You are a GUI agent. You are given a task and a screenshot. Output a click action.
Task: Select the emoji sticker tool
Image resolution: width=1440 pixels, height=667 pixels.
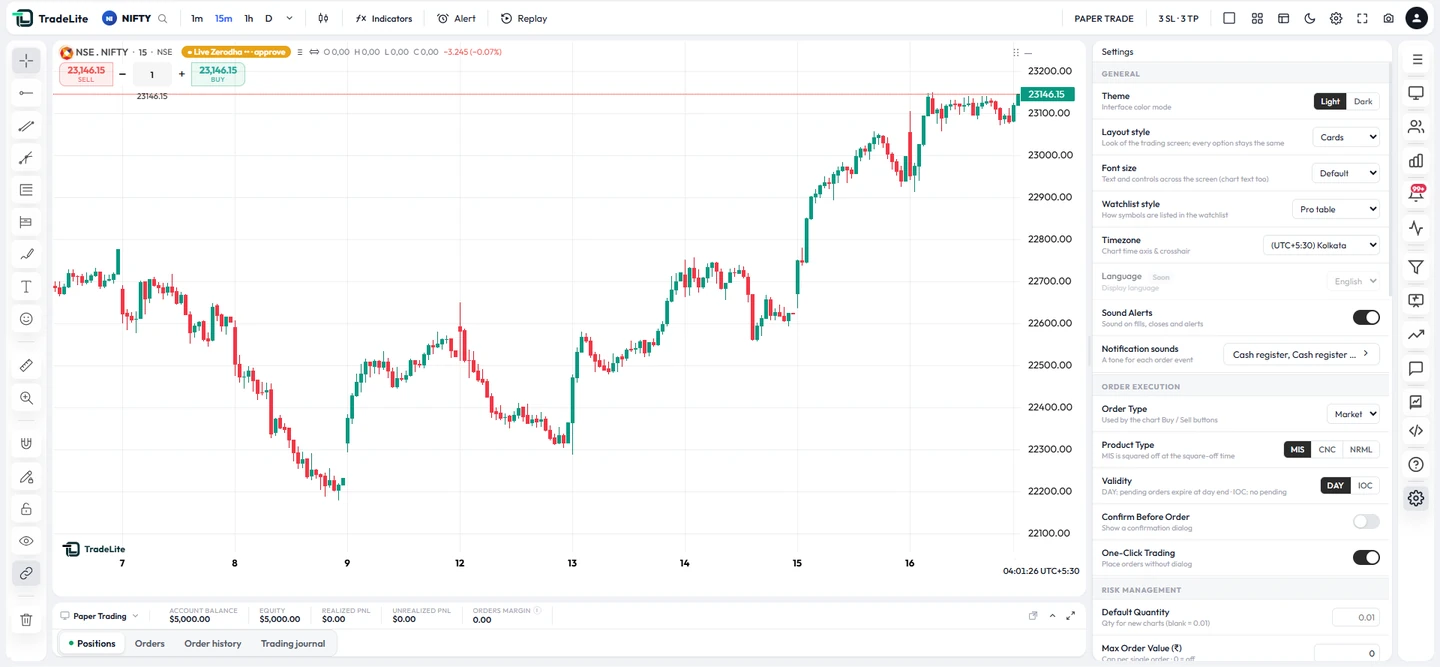pos(27,319)
